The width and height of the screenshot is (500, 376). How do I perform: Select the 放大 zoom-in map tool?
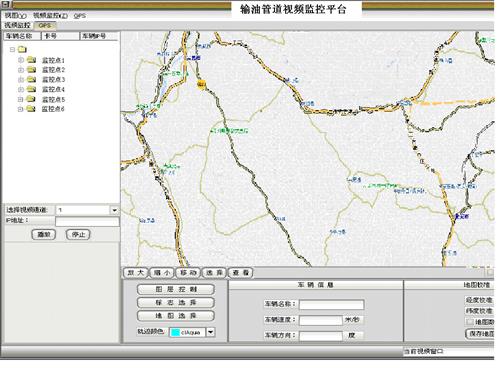point(136,273)
